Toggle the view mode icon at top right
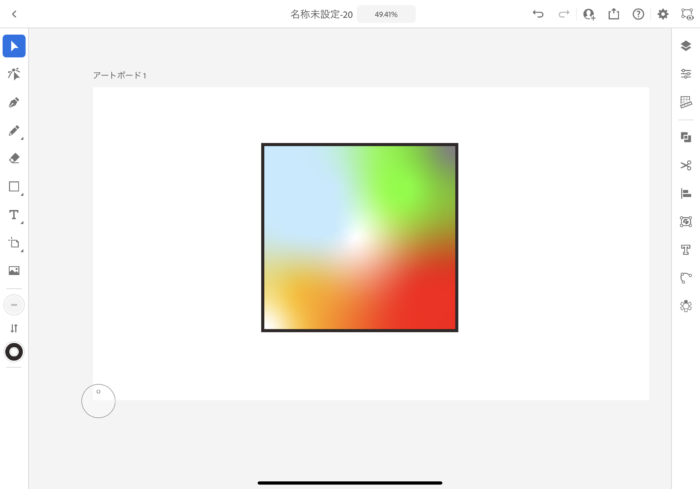Image resolution: width=700 pixels, height=489 pixels. click(x=687, y=14)
